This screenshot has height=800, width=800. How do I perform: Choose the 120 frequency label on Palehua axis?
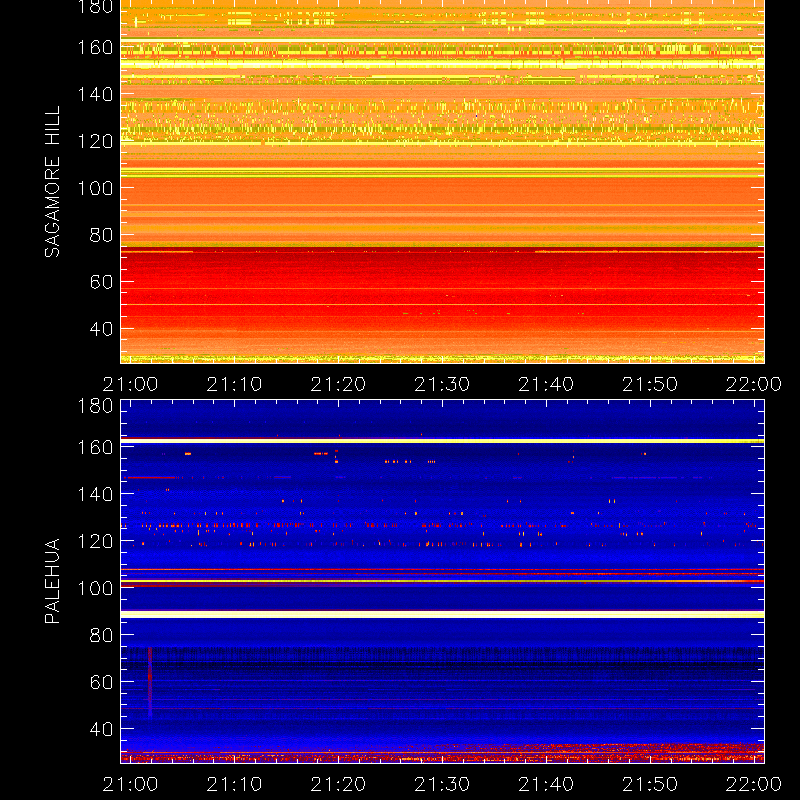coord(95,541)
